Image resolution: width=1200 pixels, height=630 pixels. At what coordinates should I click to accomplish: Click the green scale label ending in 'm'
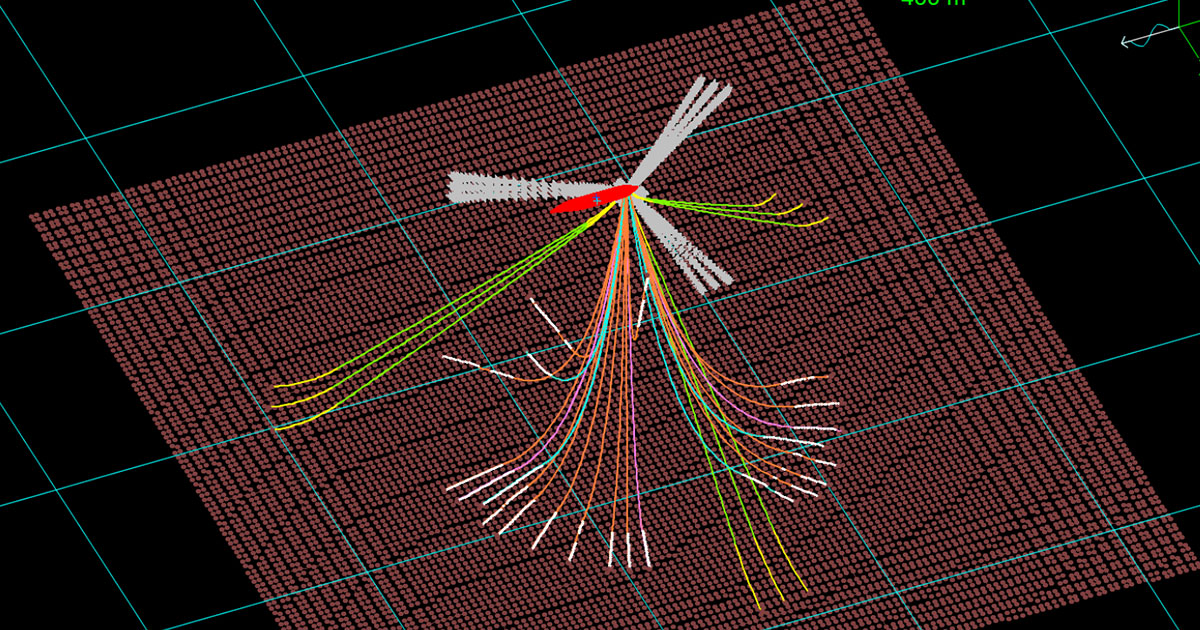click(933, 3)
